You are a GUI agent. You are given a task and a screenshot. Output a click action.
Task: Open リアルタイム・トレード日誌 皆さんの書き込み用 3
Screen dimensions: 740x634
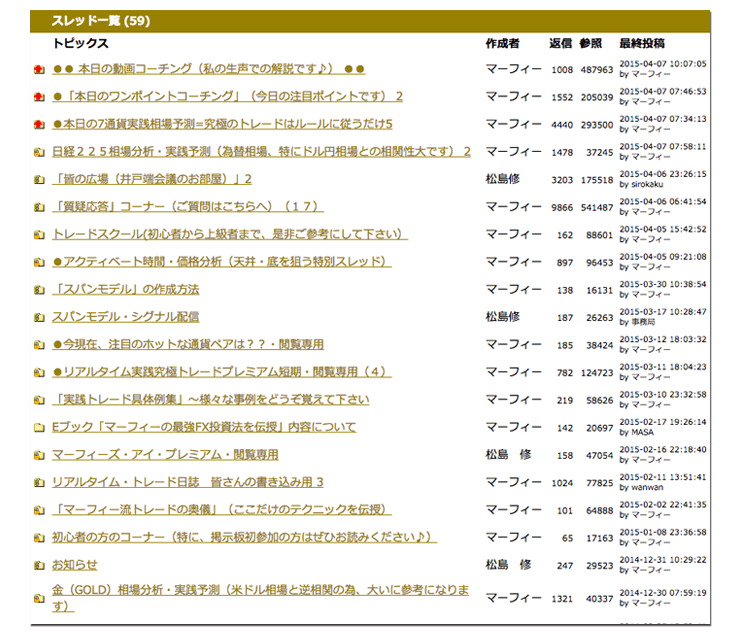click(x=187, y=483)
